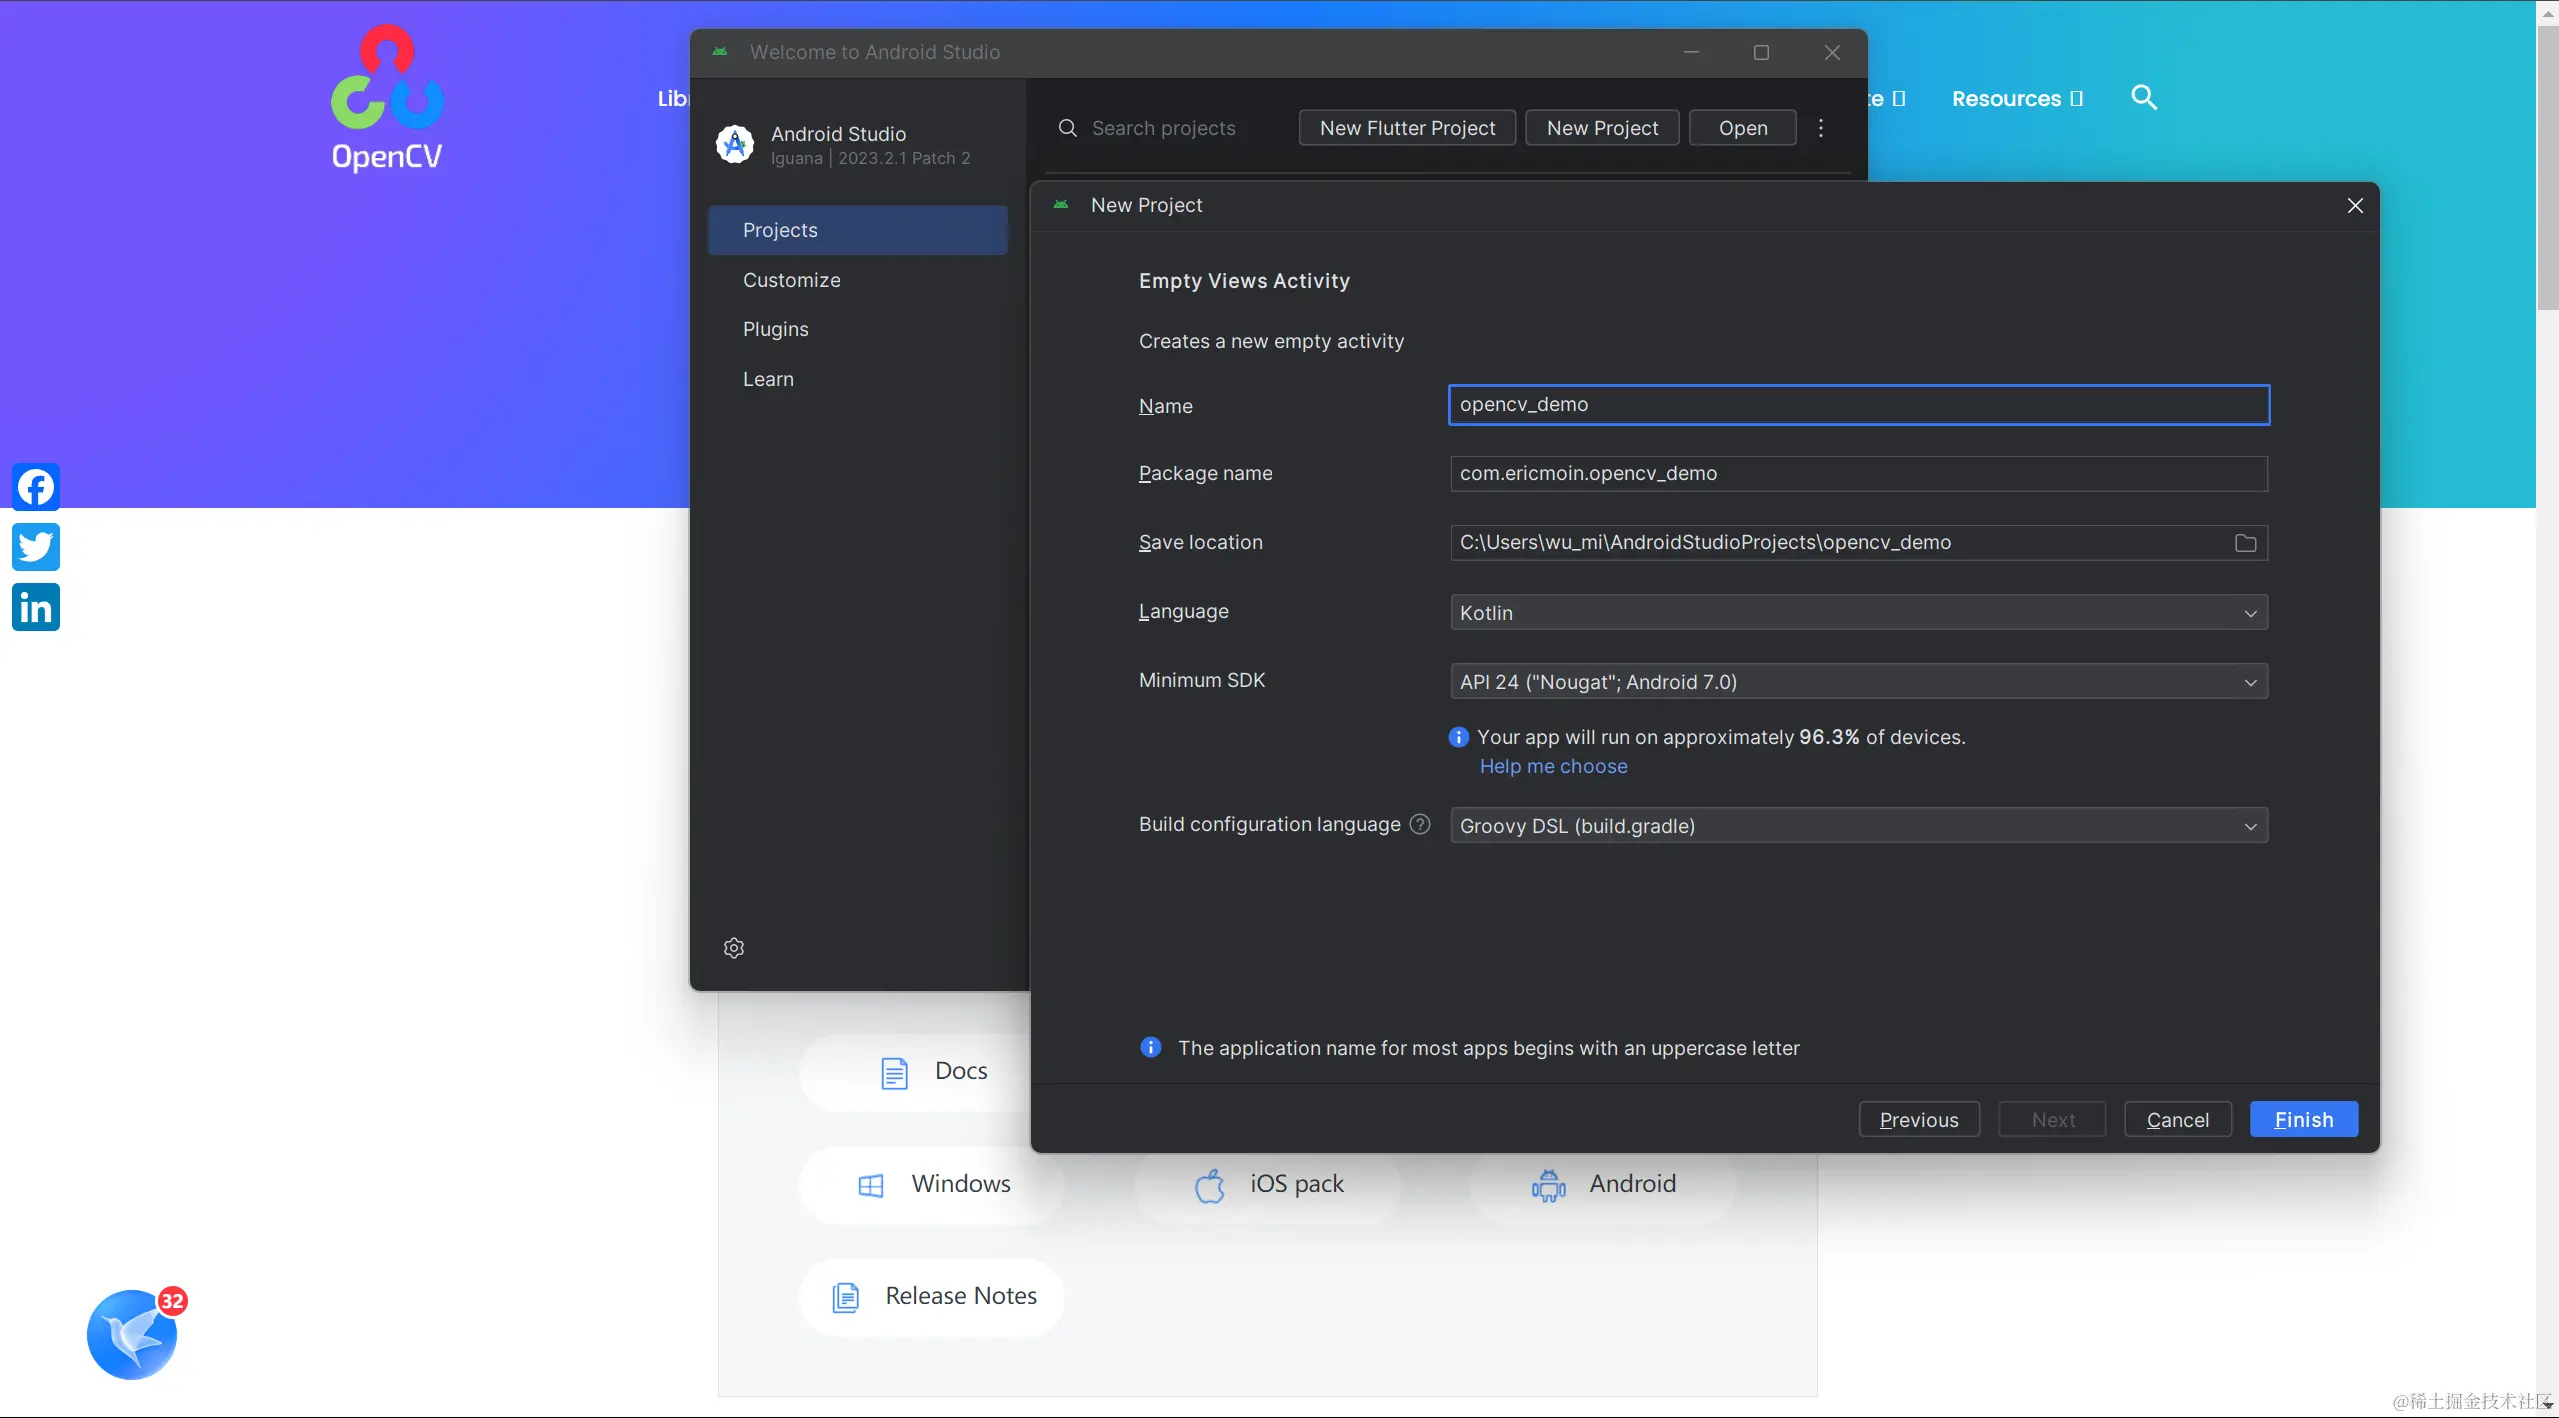Click the help icon beside Build configuration language

tap(1420, 824)
